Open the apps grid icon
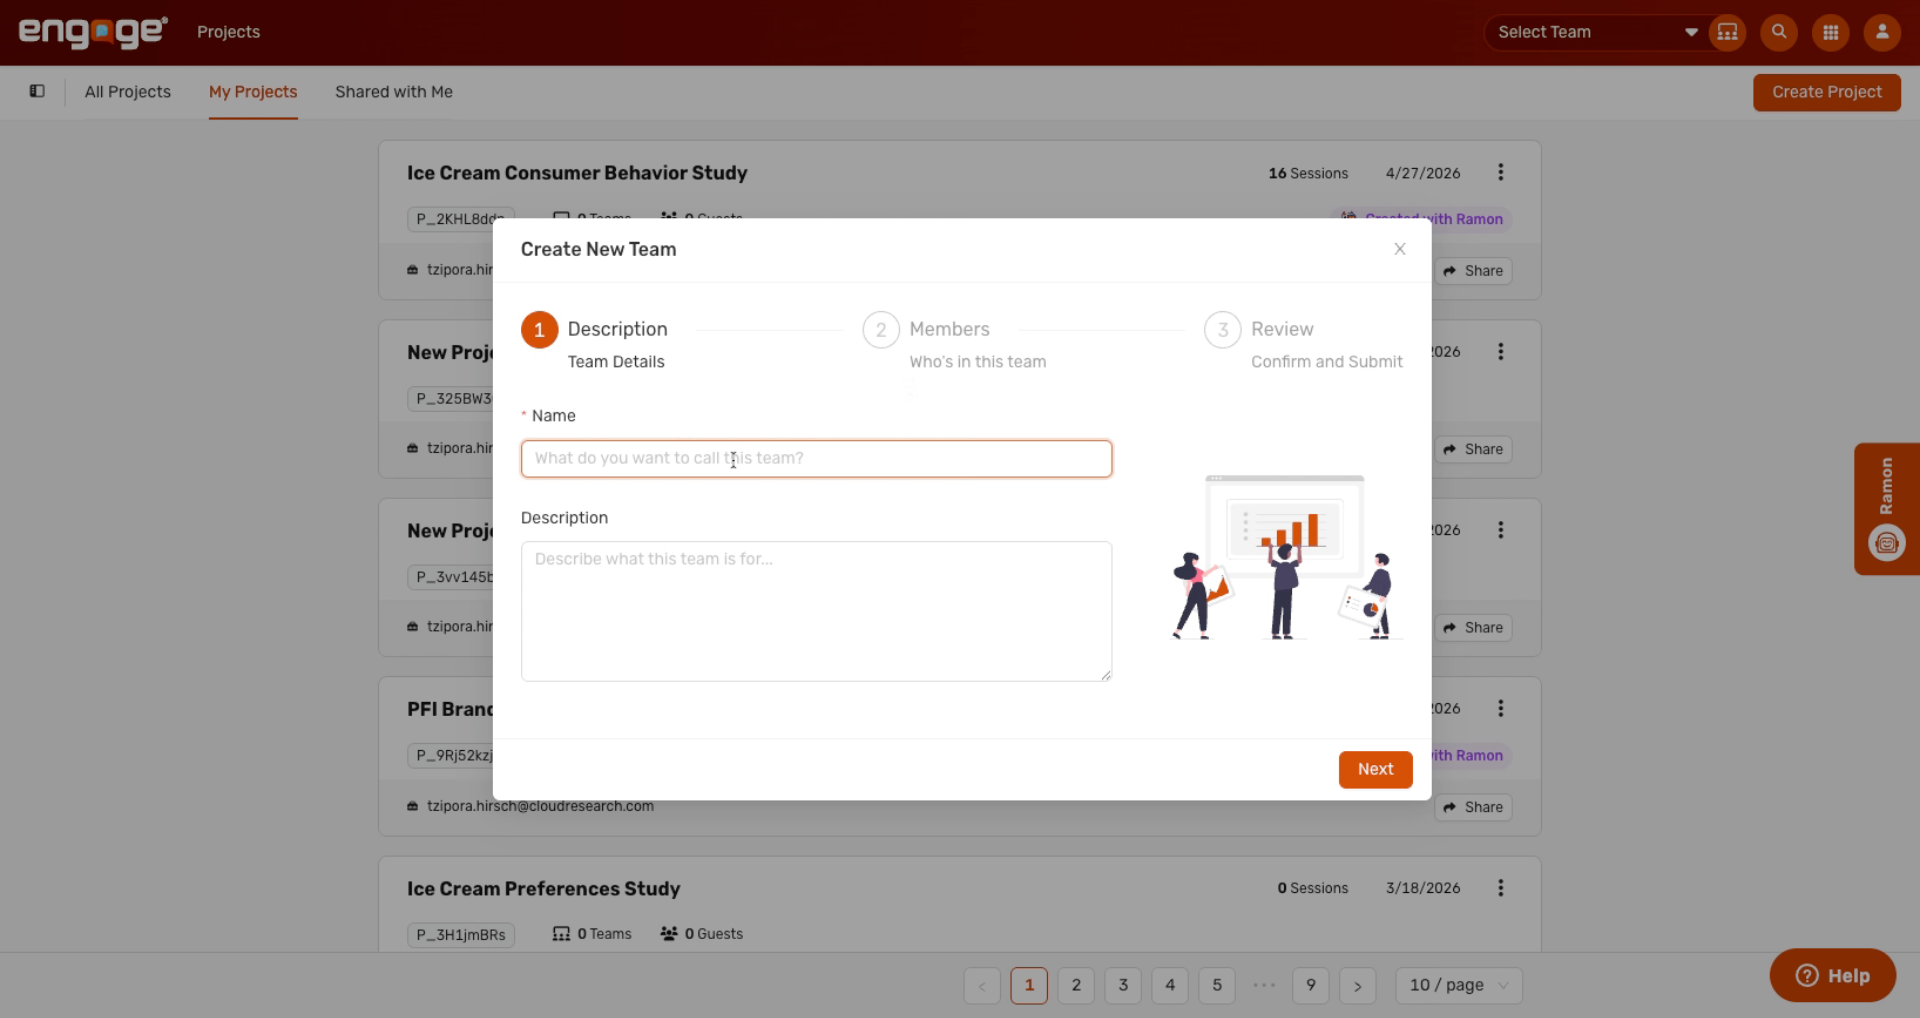1920x1018 pixels. [x=1831, y=32]
